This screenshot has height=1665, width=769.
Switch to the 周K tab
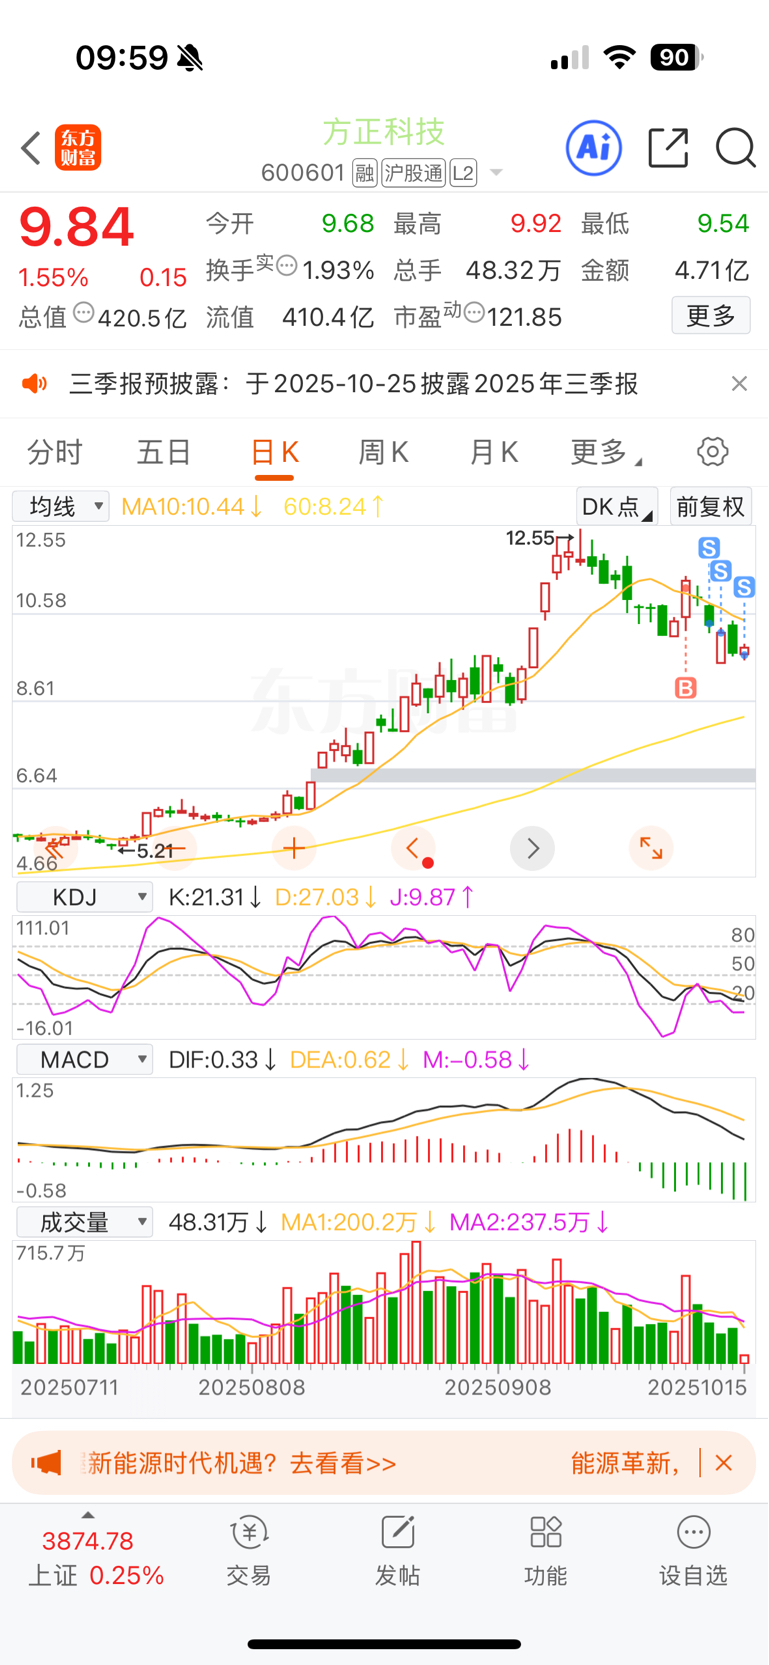click(383, 453)
